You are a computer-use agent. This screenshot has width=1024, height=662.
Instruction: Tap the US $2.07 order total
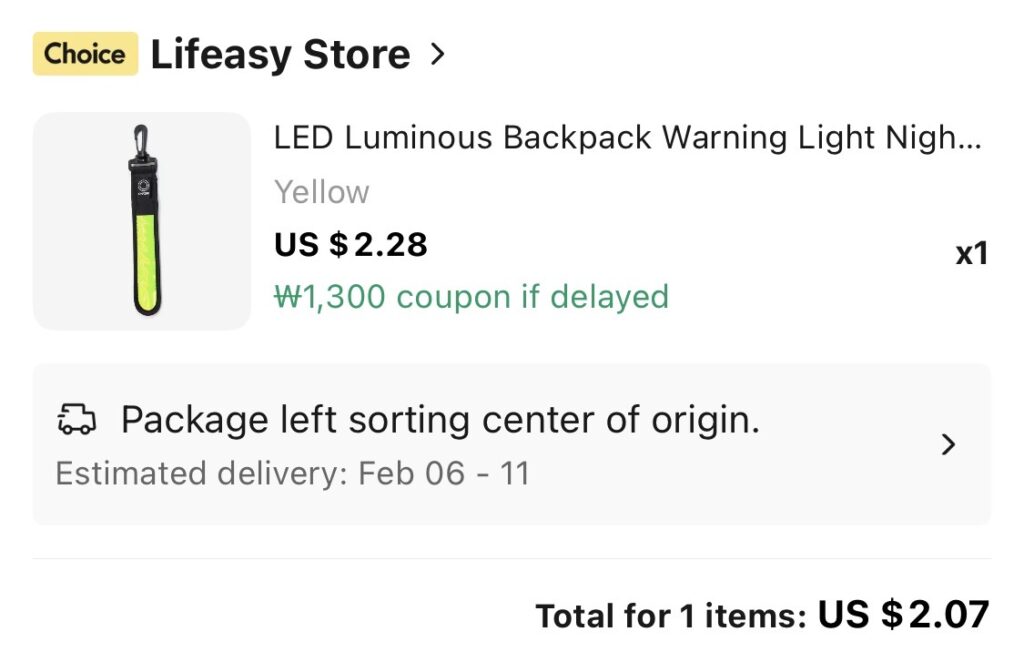(904, 615)
